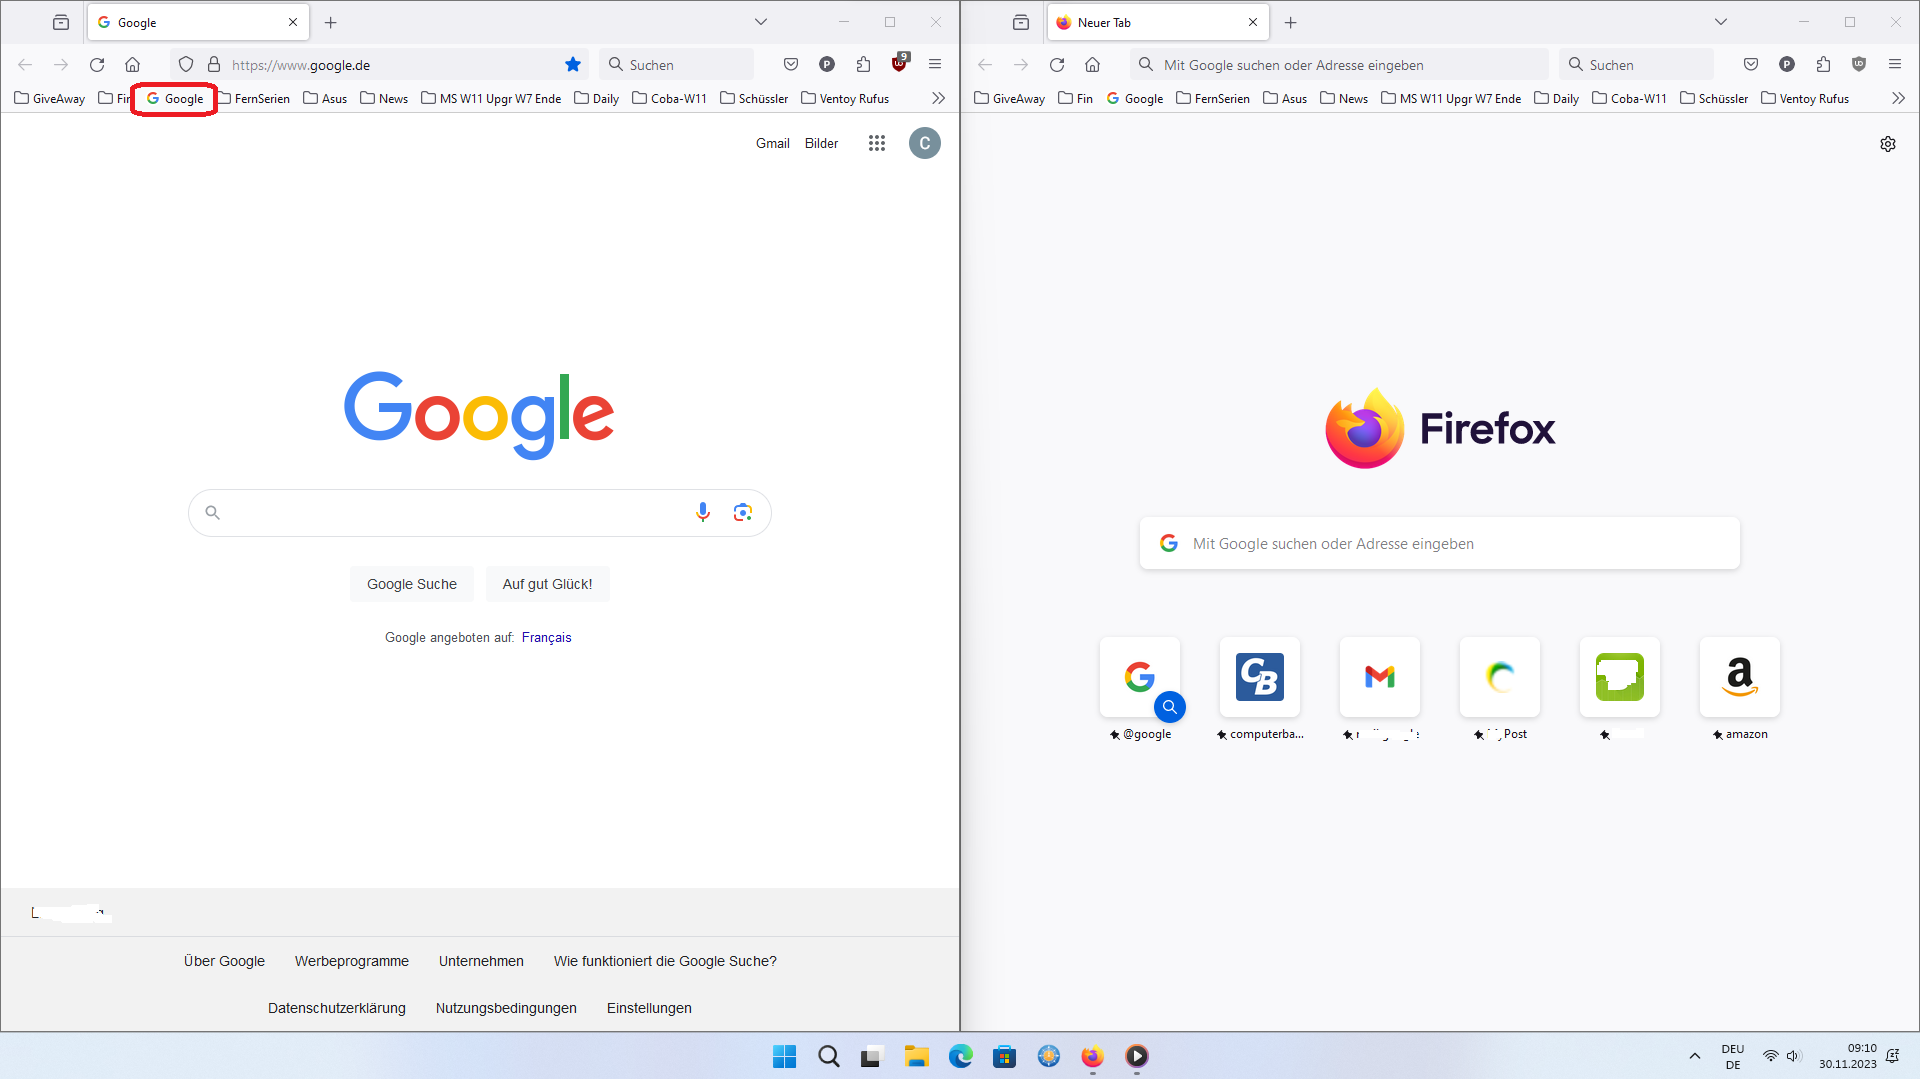Open Windows Start menu

pyautogui.click(x=785, y=1056)
